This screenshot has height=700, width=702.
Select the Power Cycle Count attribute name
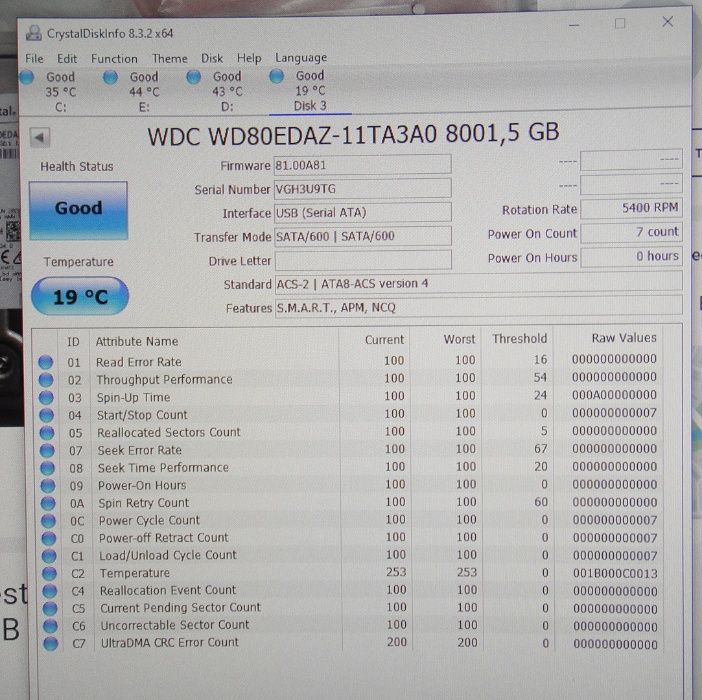coord(149,521)
